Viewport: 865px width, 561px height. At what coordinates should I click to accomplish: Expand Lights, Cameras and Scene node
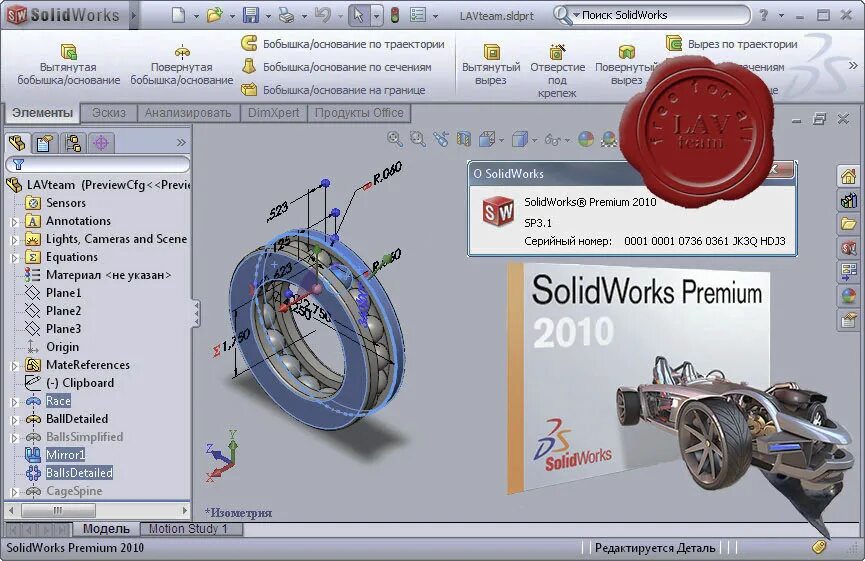[x=14, y=241]
